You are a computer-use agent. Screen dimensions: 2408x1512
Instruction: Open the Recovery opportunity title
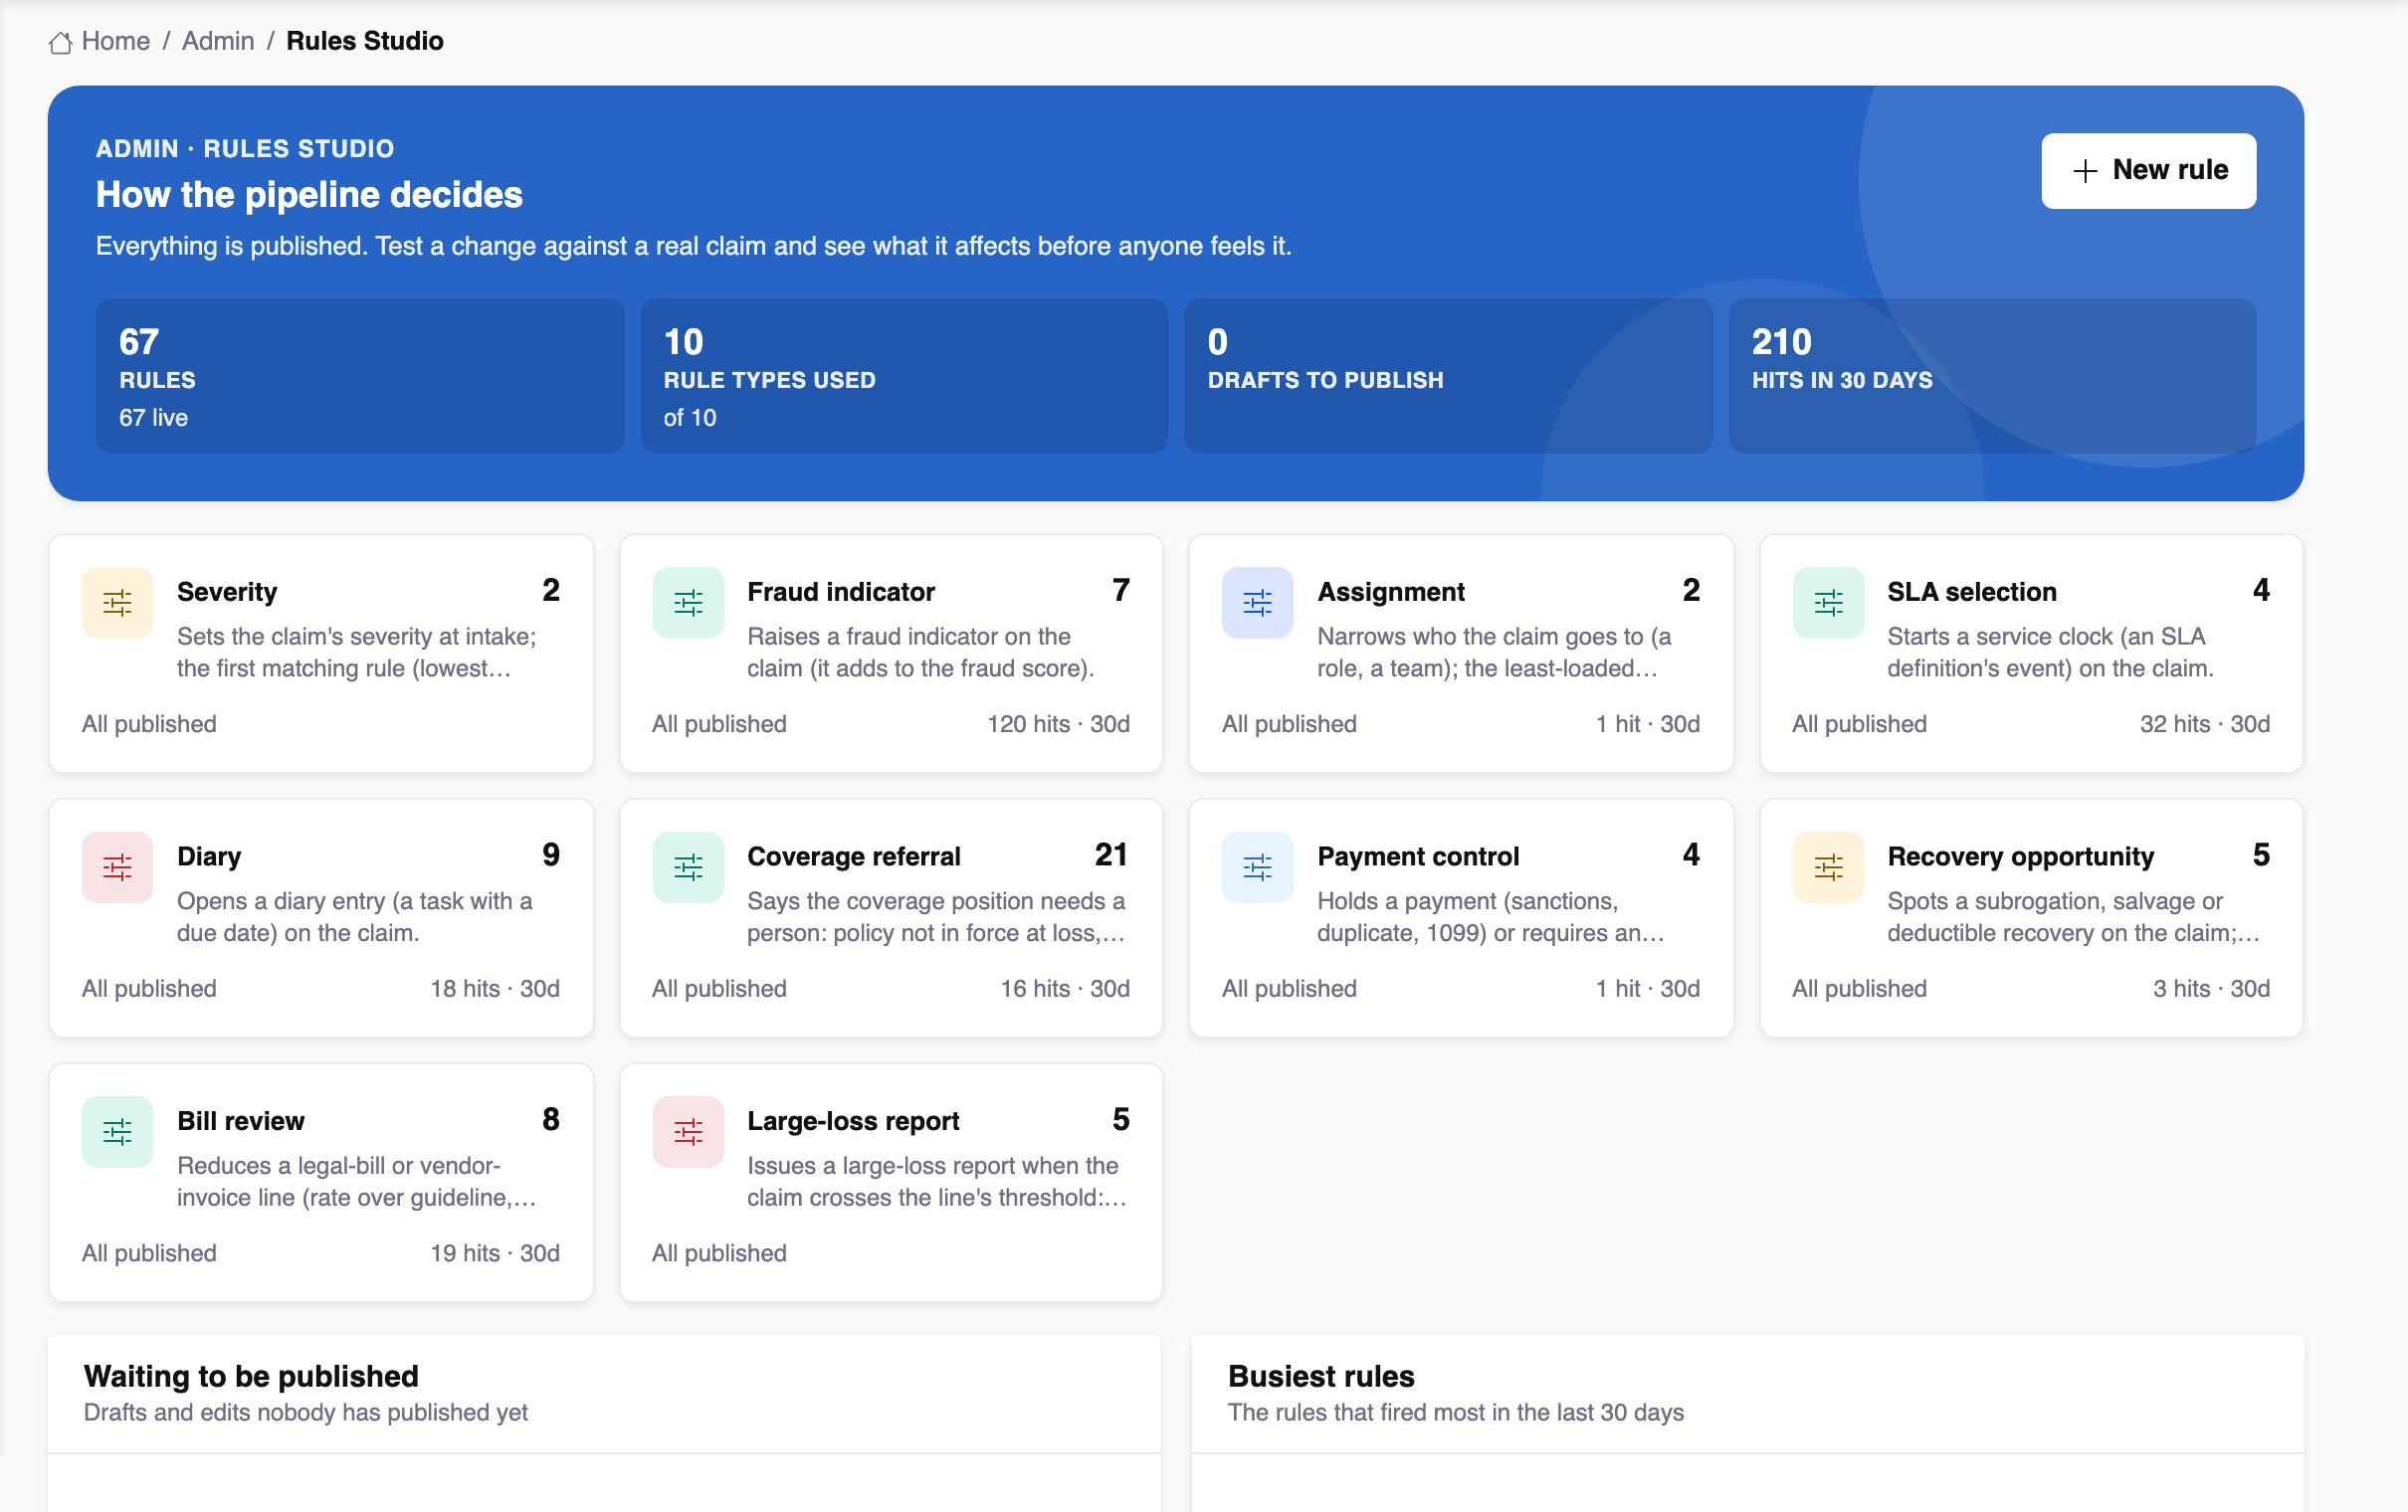[2020, 857]
